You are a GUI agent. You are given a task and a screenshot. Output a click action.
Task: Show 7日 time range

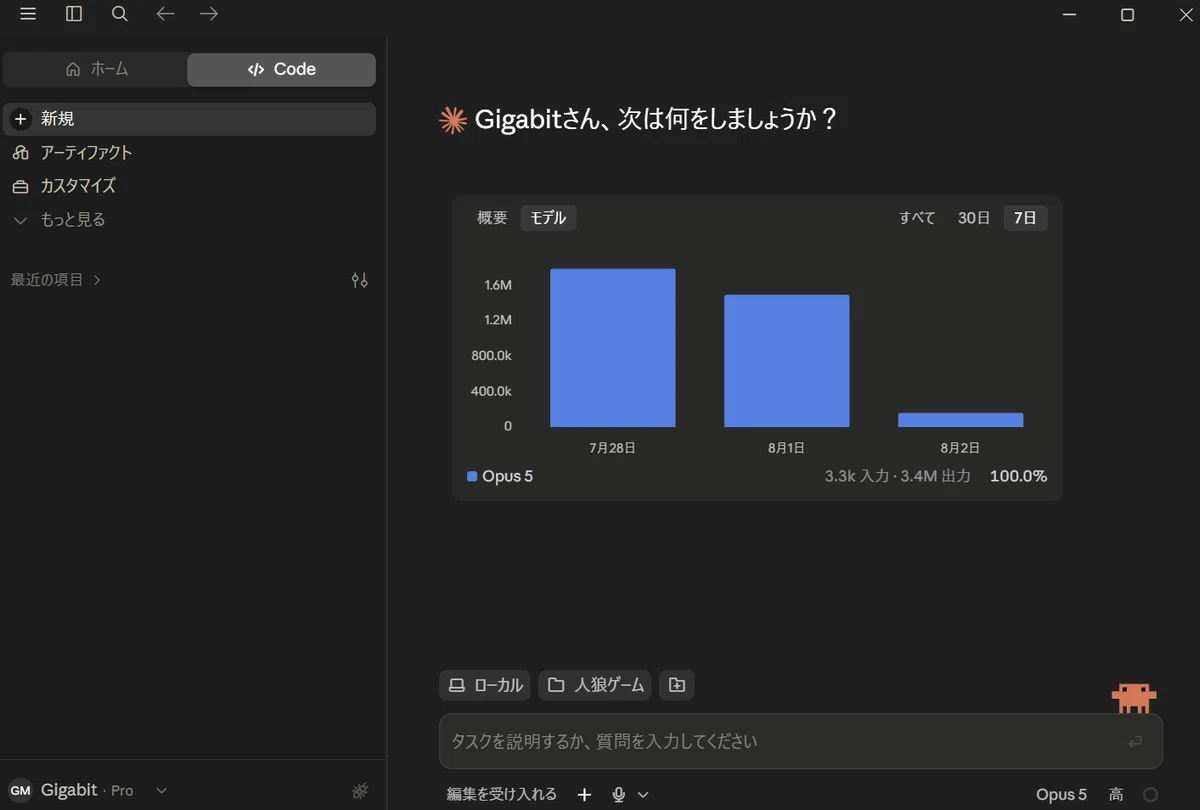1025,218
